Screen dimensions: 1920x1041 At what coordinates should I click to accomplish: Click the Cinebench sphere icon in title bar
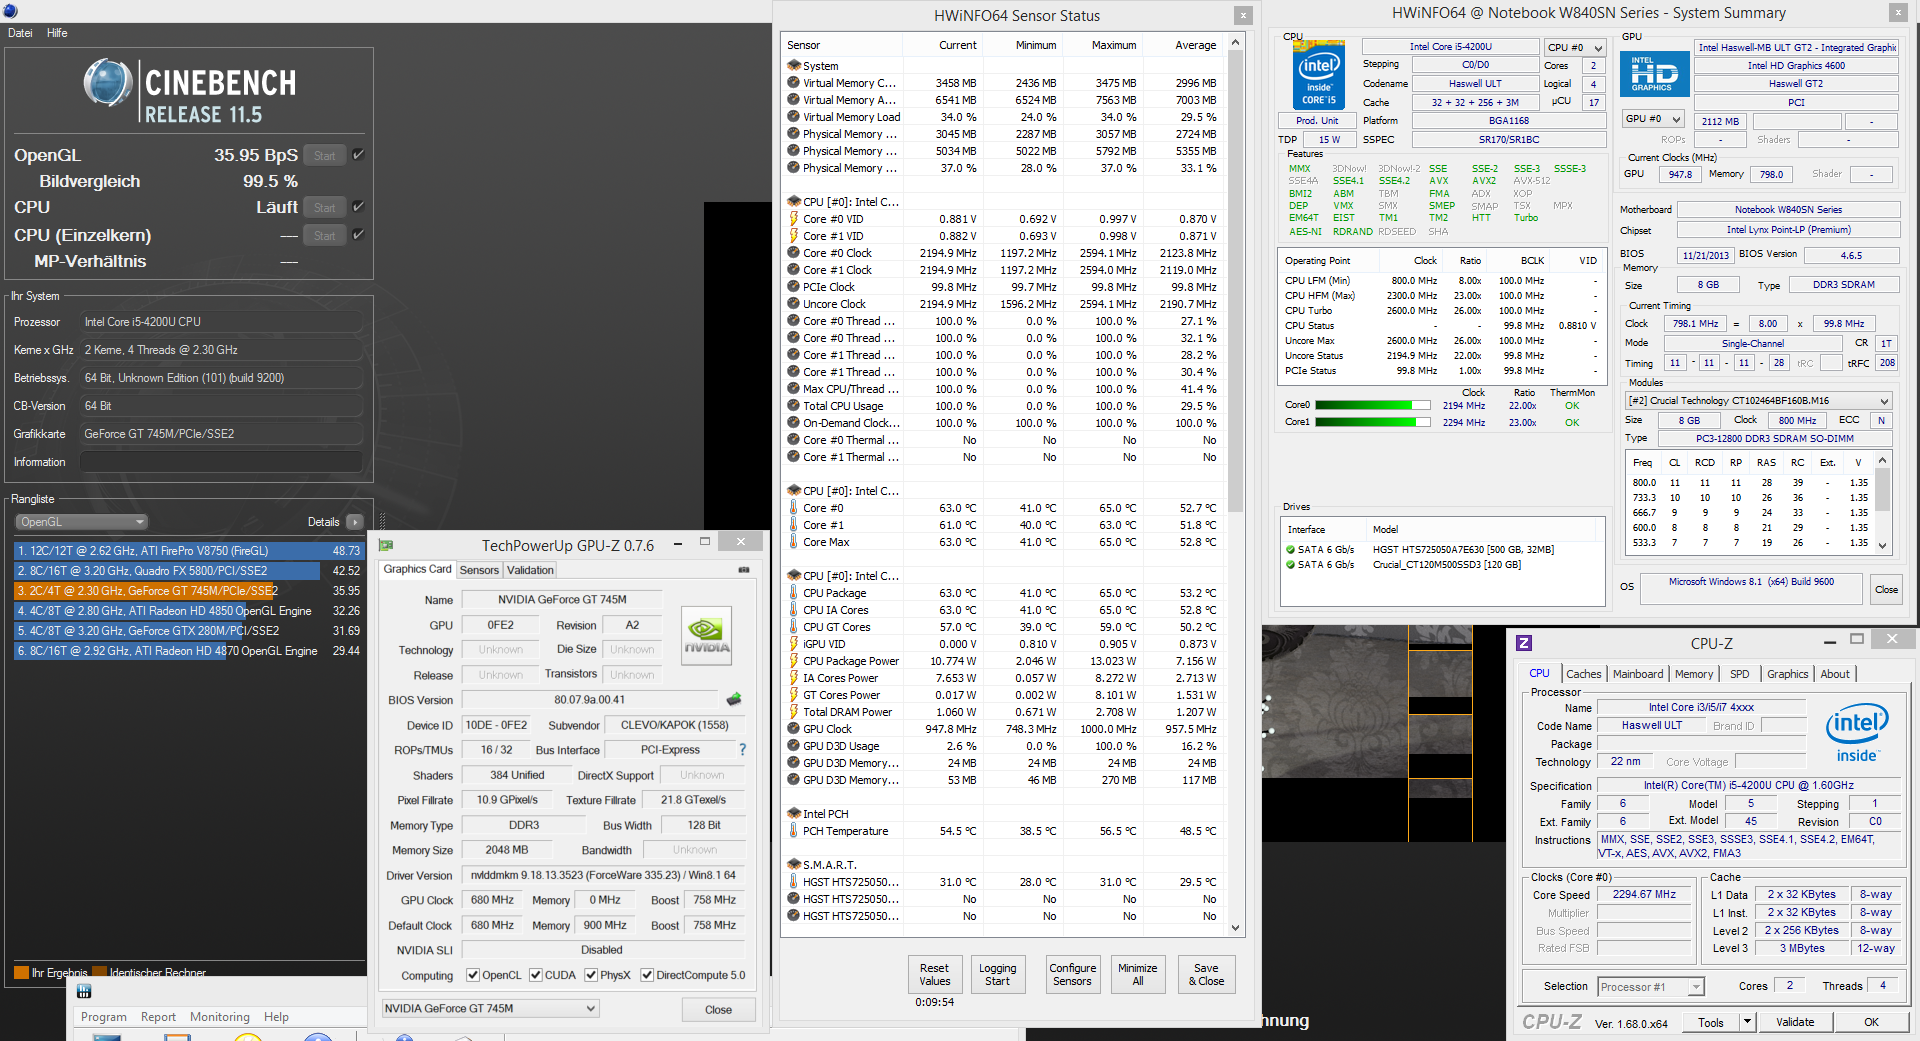click(10, 11)
